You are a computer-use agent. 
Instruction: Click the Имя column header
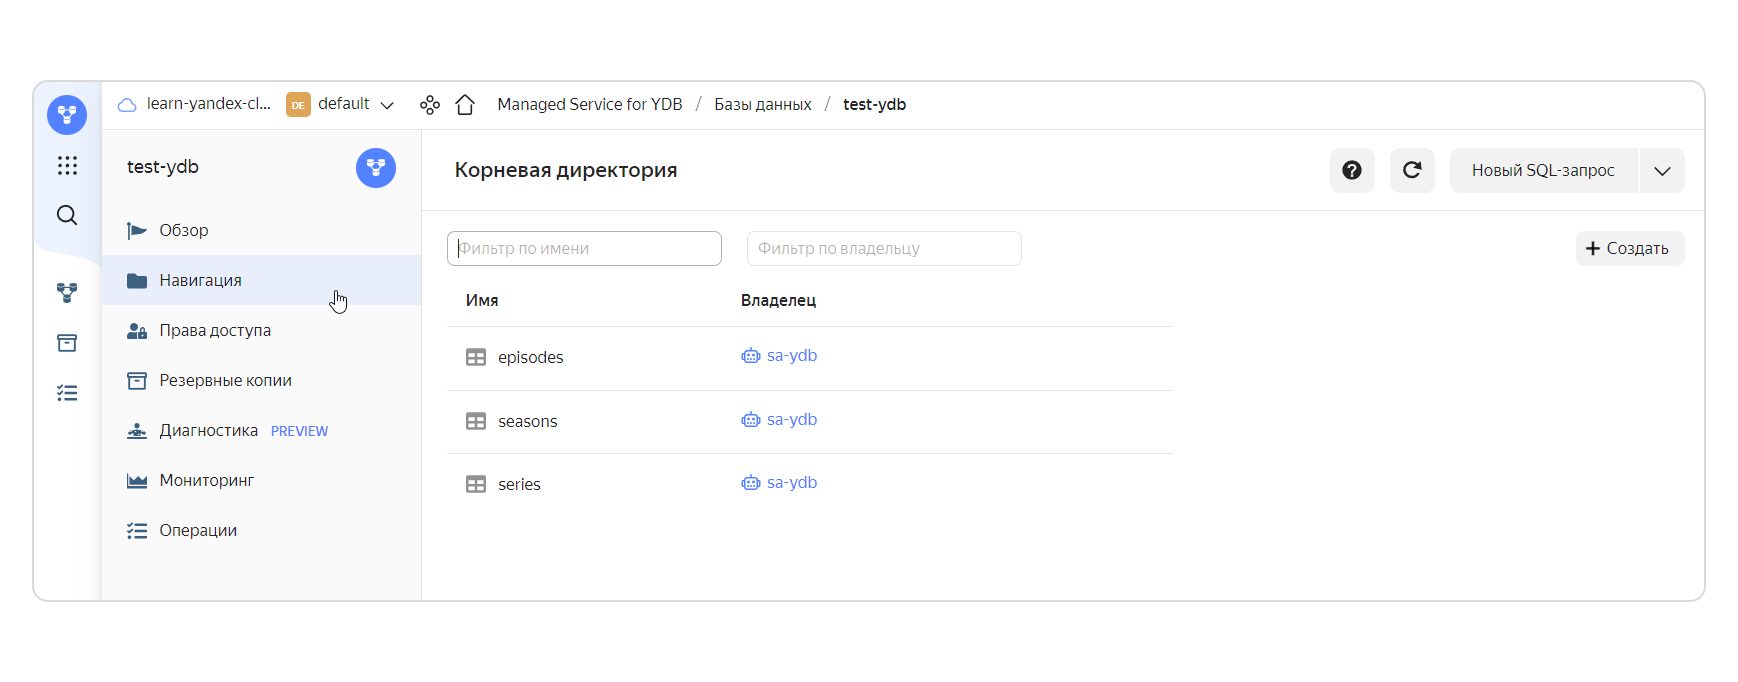(x=482, y=300)
